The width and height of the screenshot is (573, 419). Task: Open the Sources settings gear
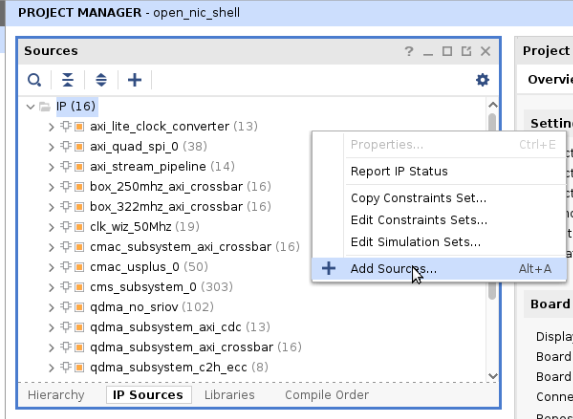(x=482, y=80)
